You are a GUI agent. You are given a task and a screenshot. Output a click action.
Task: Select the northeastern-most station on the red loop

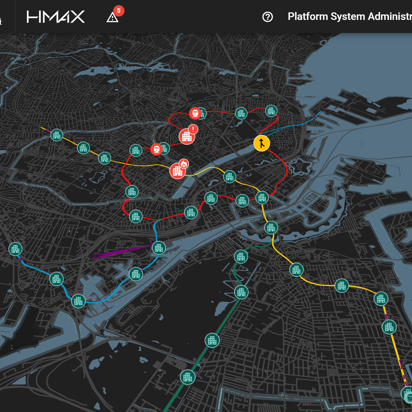click(271, 111)
